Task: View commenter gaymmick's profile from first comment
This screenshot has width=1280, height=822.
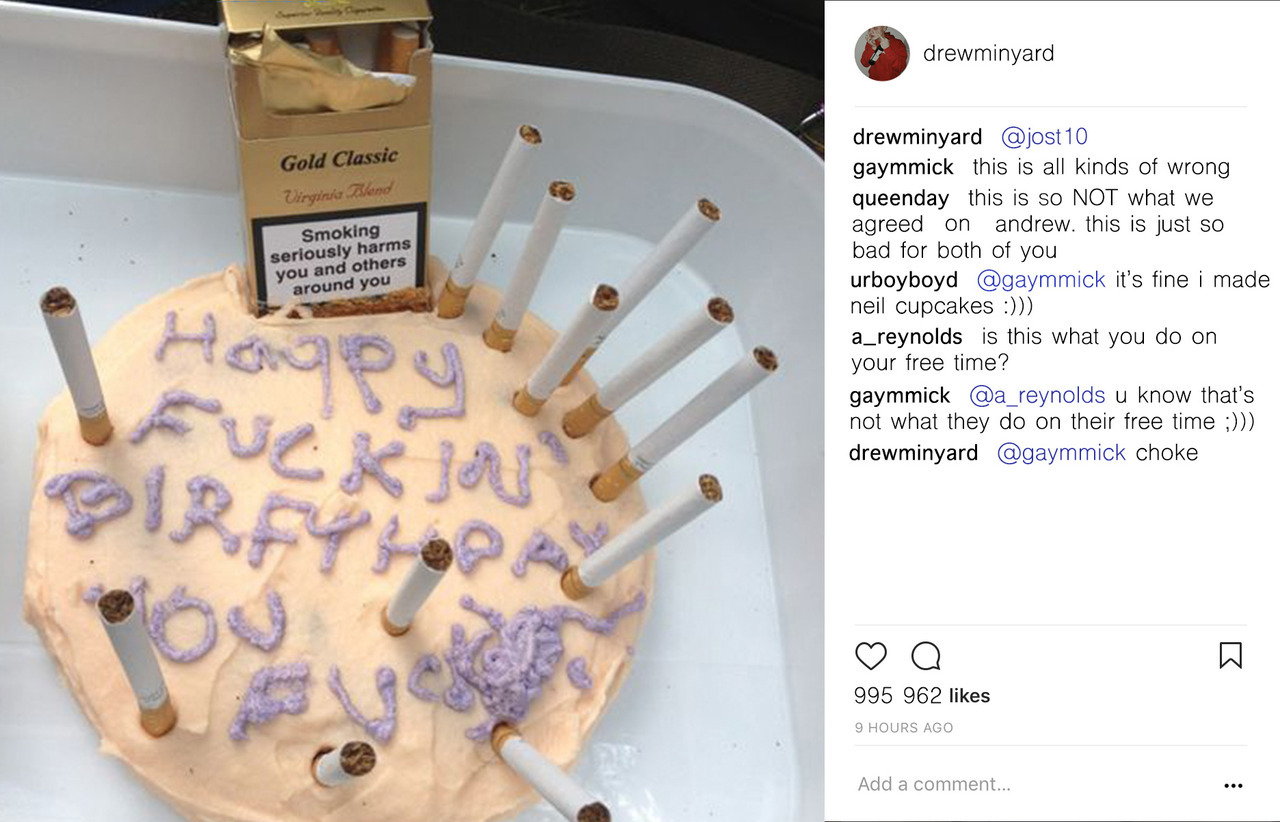Action: [x=903, y=167]
